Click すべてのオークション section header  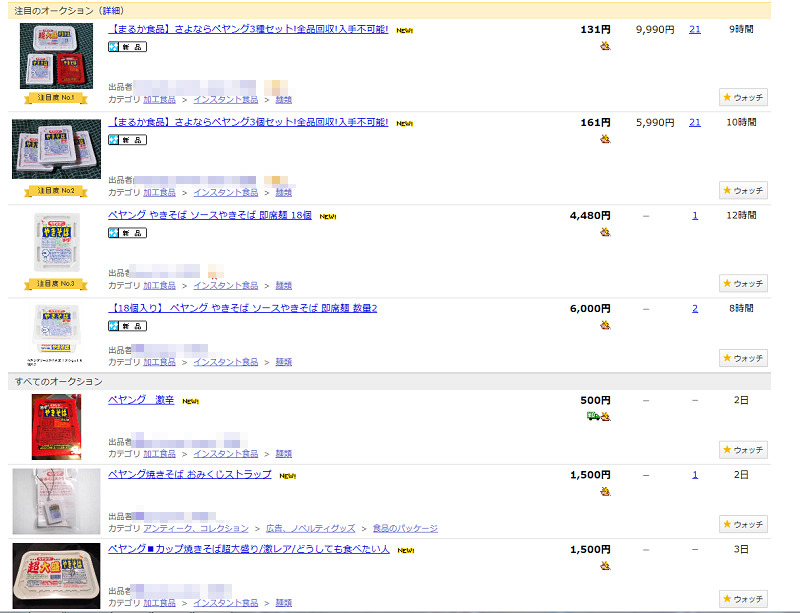tap(389, 381)
